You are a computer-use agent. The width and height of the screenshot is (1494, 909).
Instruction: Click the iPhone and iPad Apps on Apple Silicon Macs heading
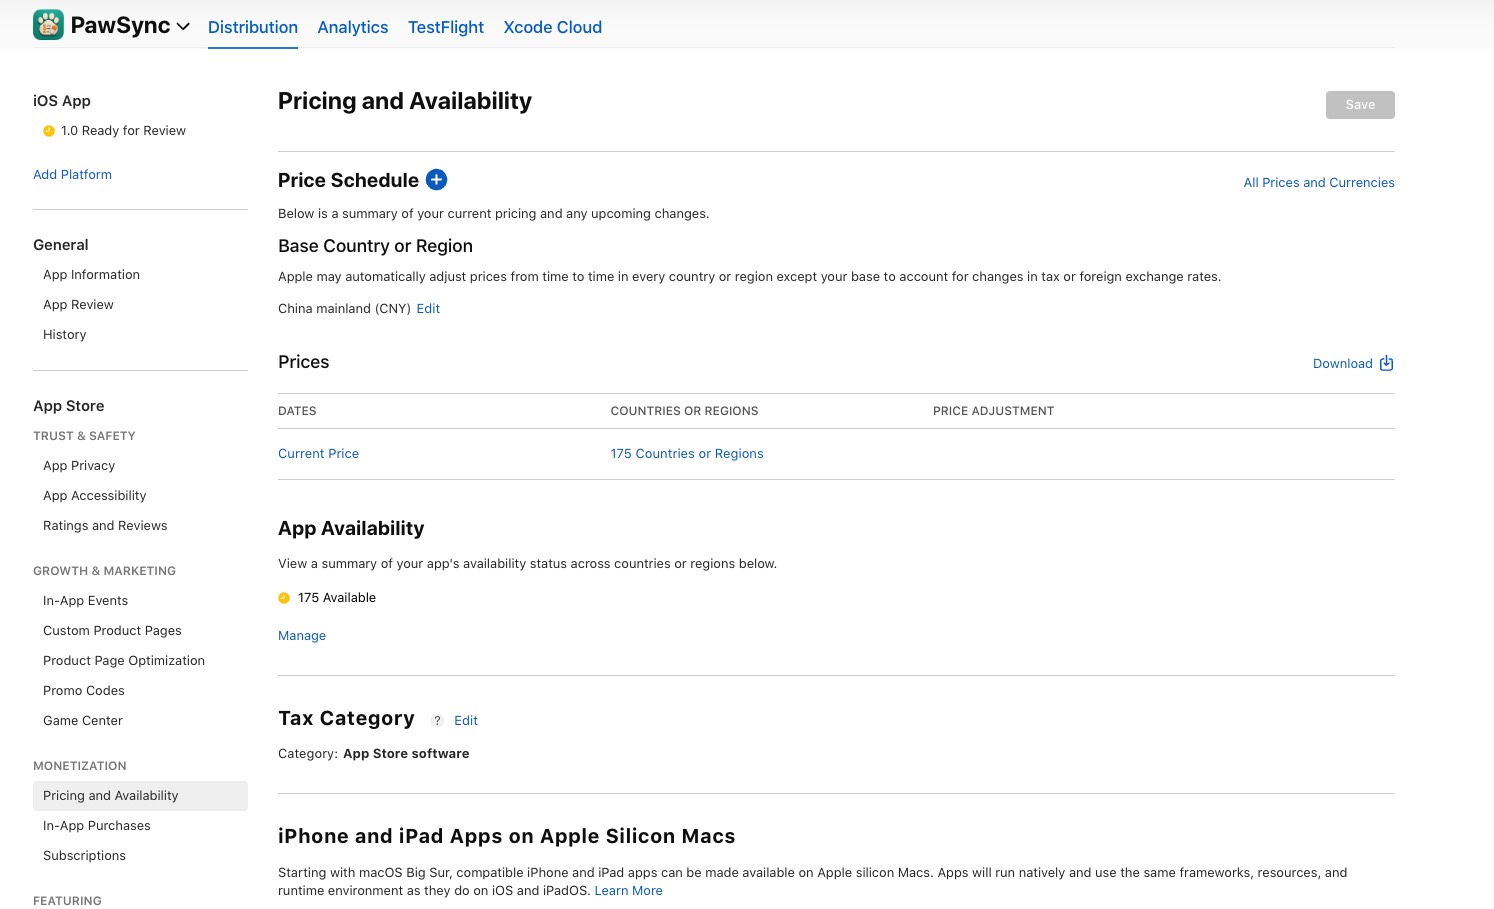coord(507,836)
